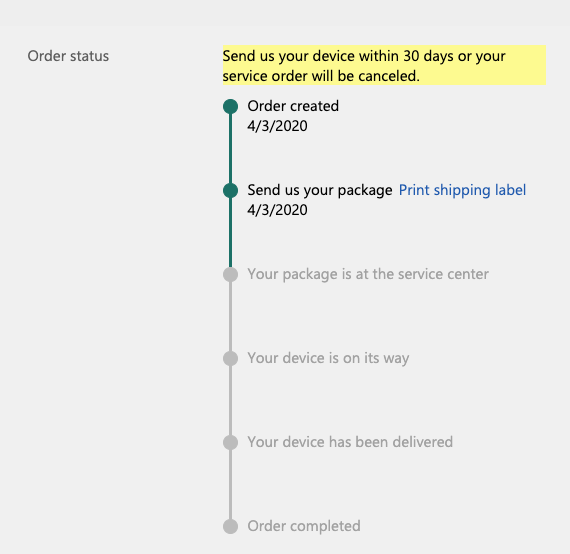Click green progress line between first two steps

[x=230, y=149]
